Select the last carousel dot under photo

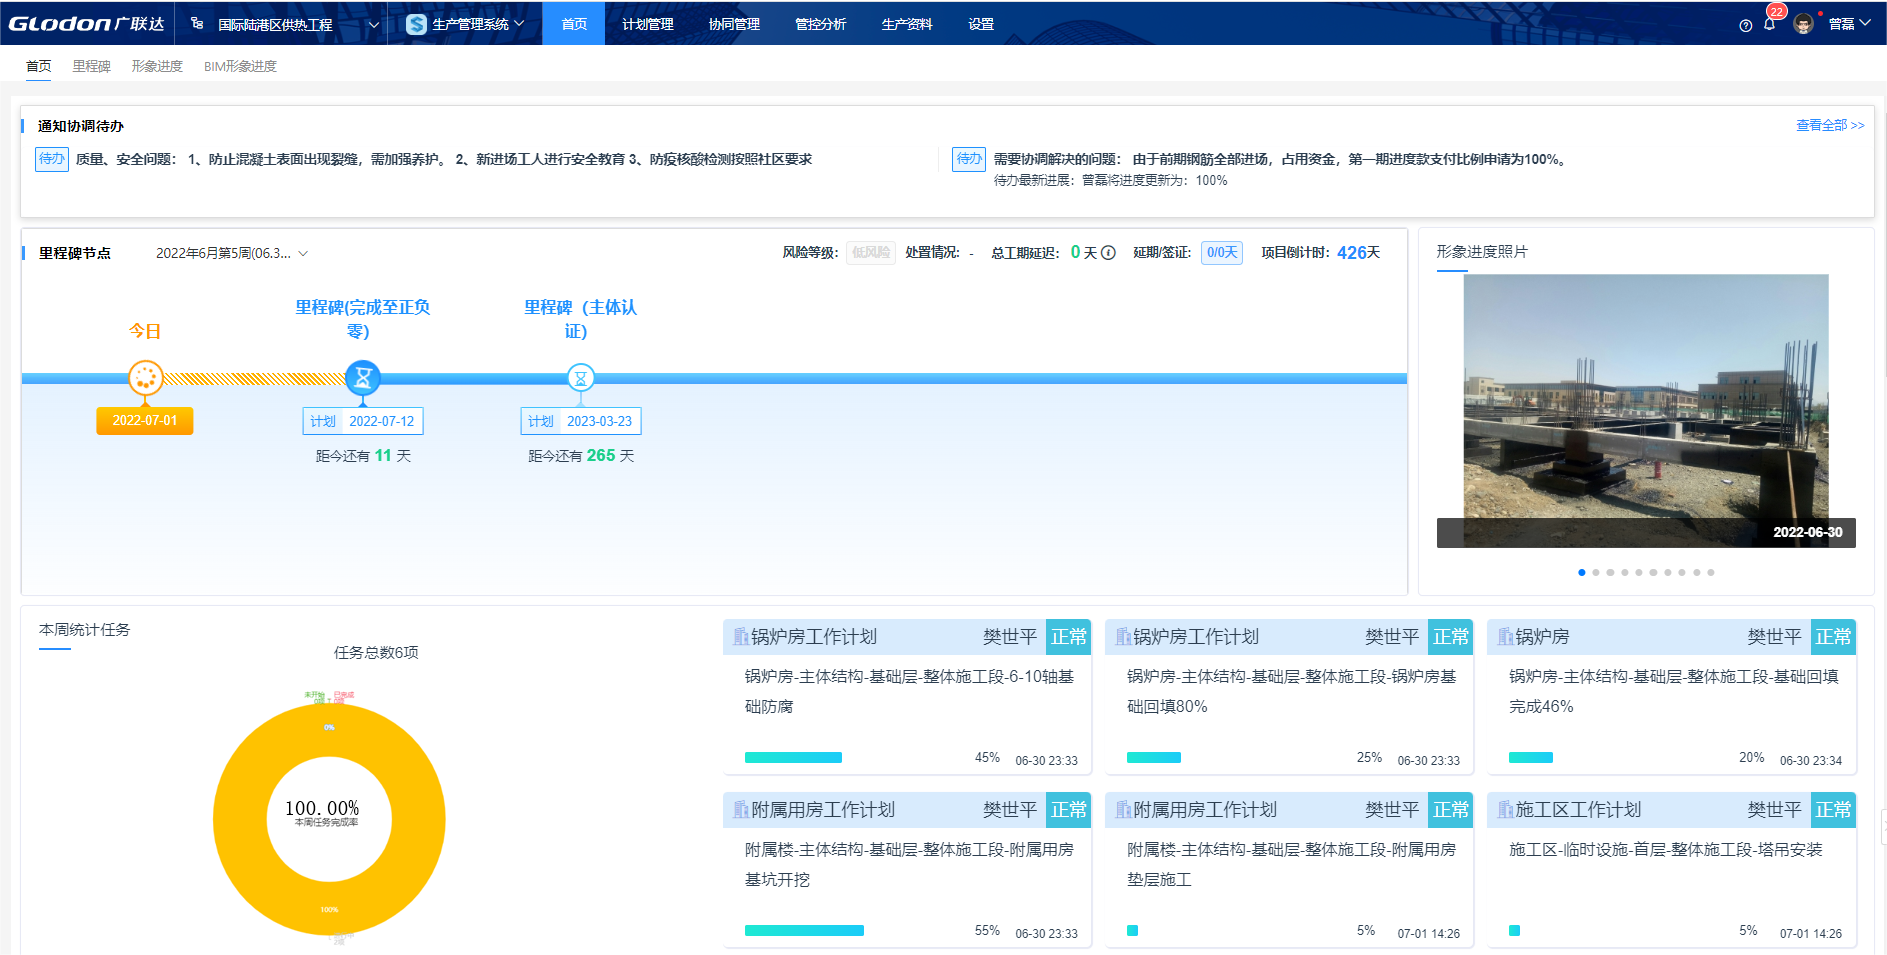tap(1711, 573)
